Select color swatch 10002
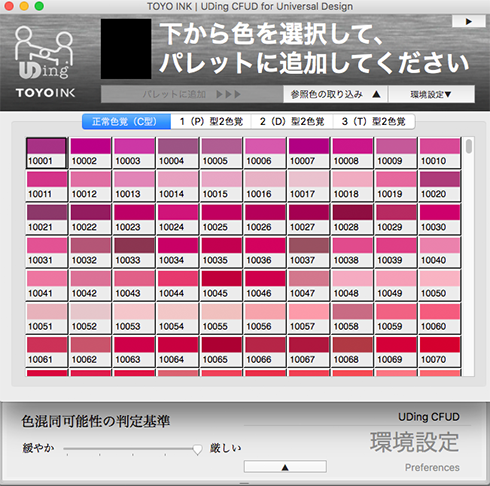Screen dimensions: 490x486 90,153
